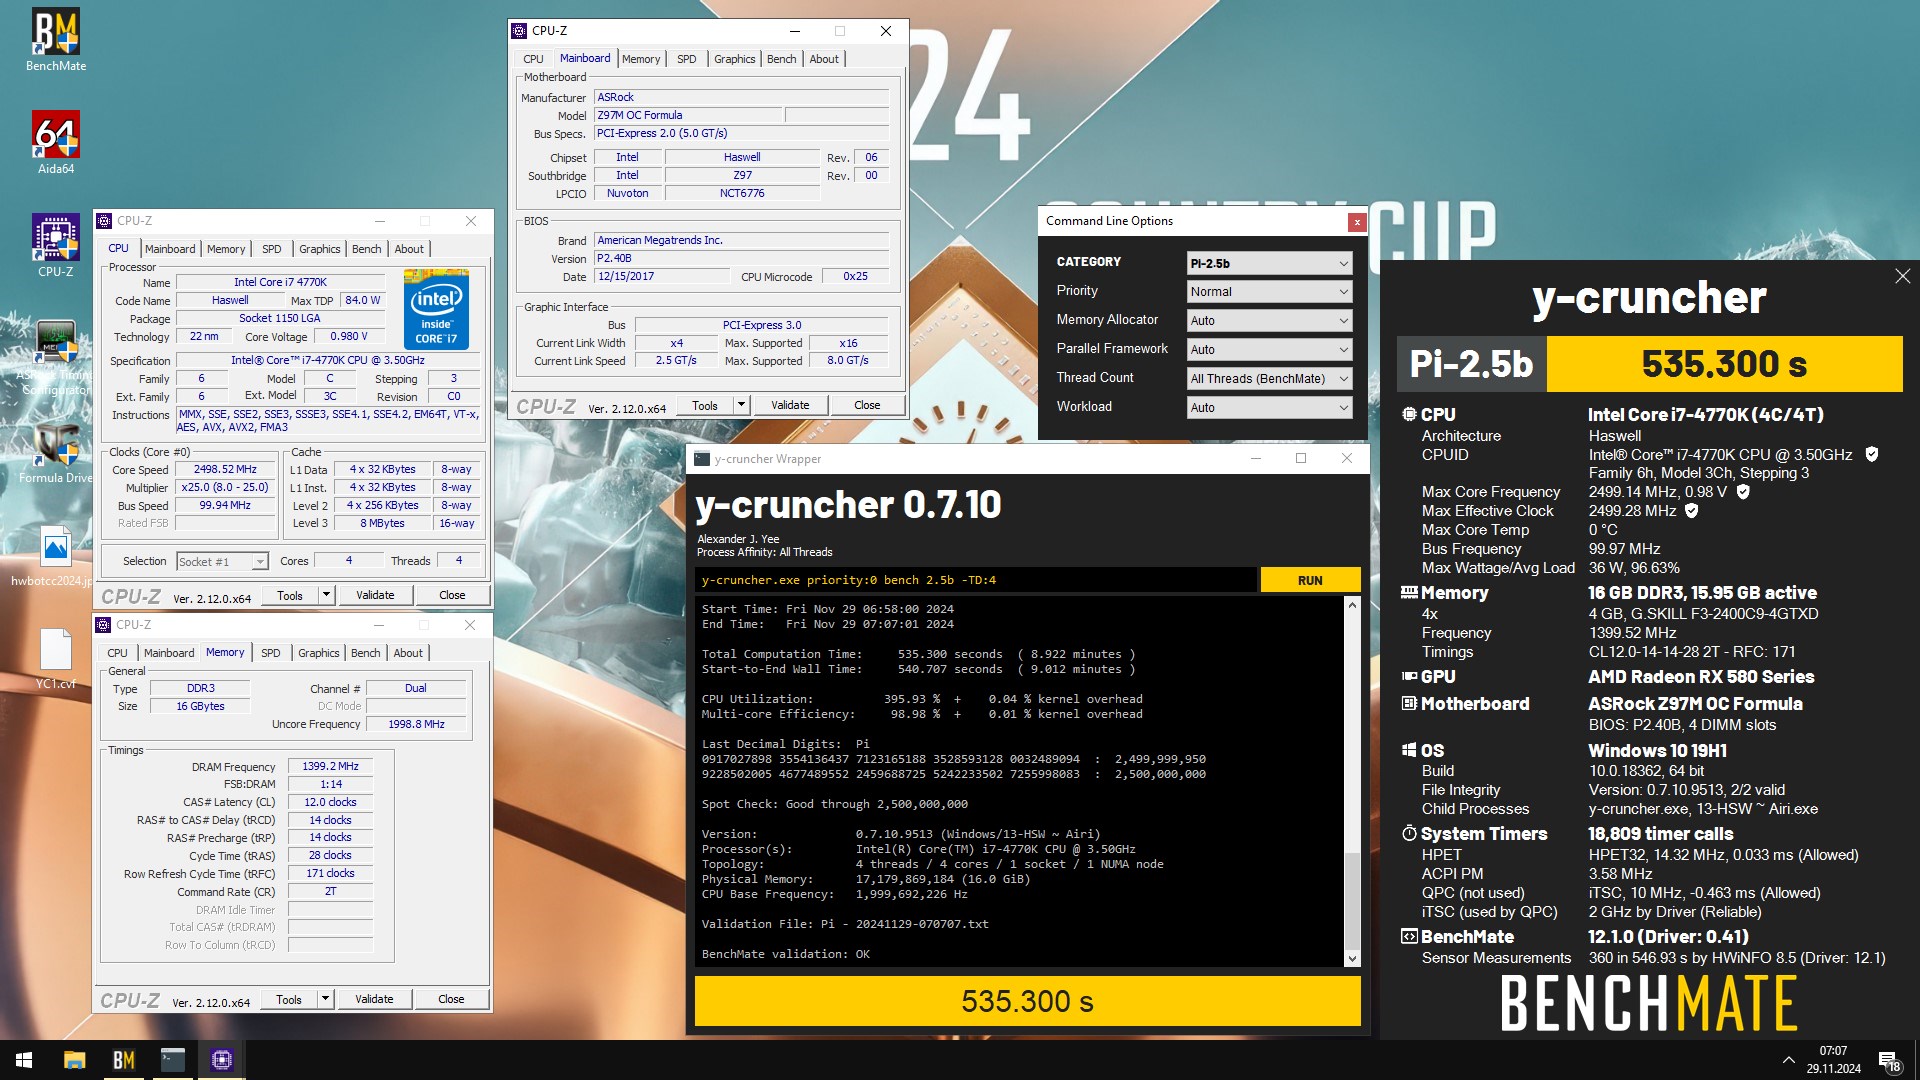This screenshot has height=1080, width=1920.
Task: Click 'Validation File: Pi - 20241129-070707.txt' line
Action: click(x=845, y=924)
